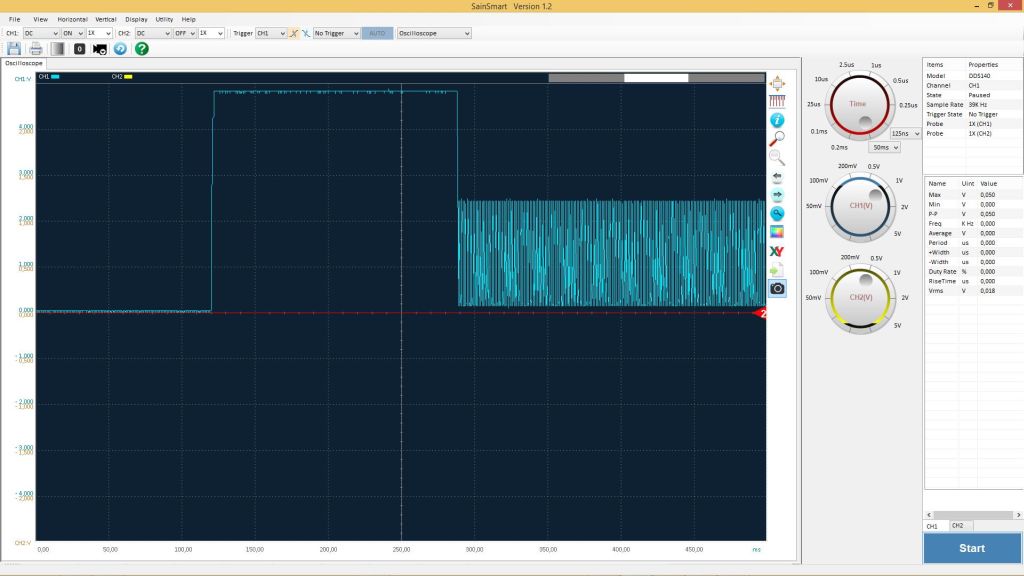Open the 125ns time dropdown
The height and width of the screenshot is (576, 1024).
click(905, 133)
